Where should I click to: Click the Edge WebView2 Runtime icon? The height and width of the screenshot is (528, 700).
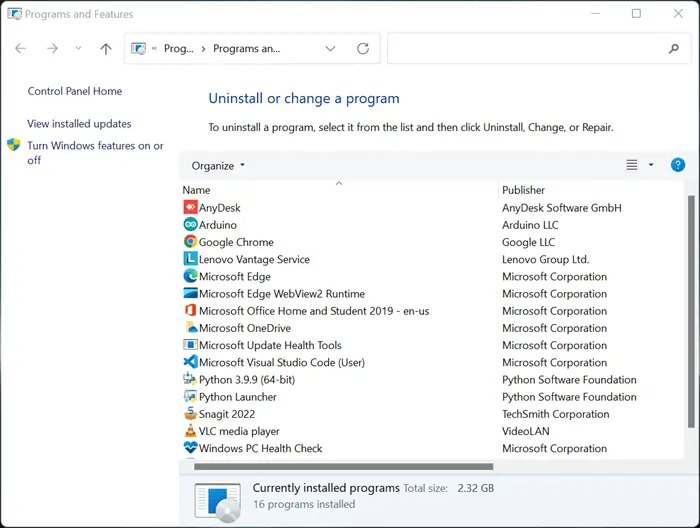(x=190, y=293)
